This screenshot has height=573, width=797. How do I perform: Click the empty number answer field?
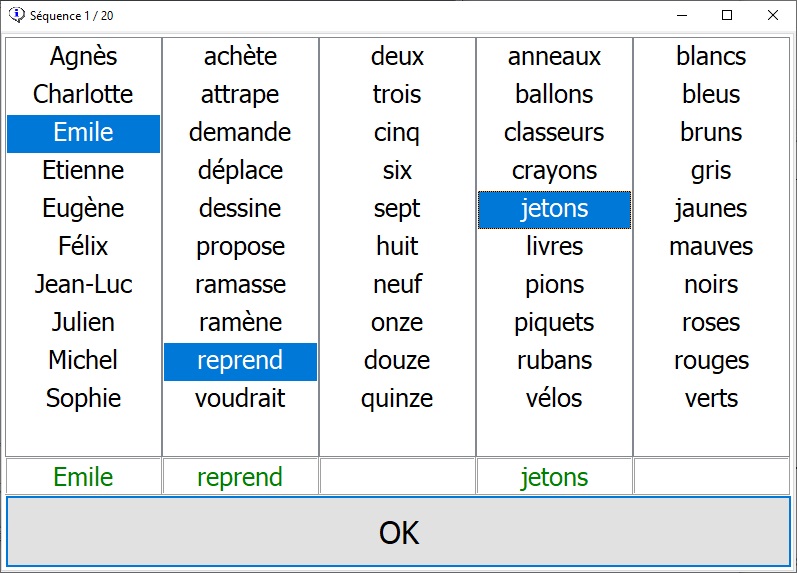pyautogui.click(x=397, y=477)
